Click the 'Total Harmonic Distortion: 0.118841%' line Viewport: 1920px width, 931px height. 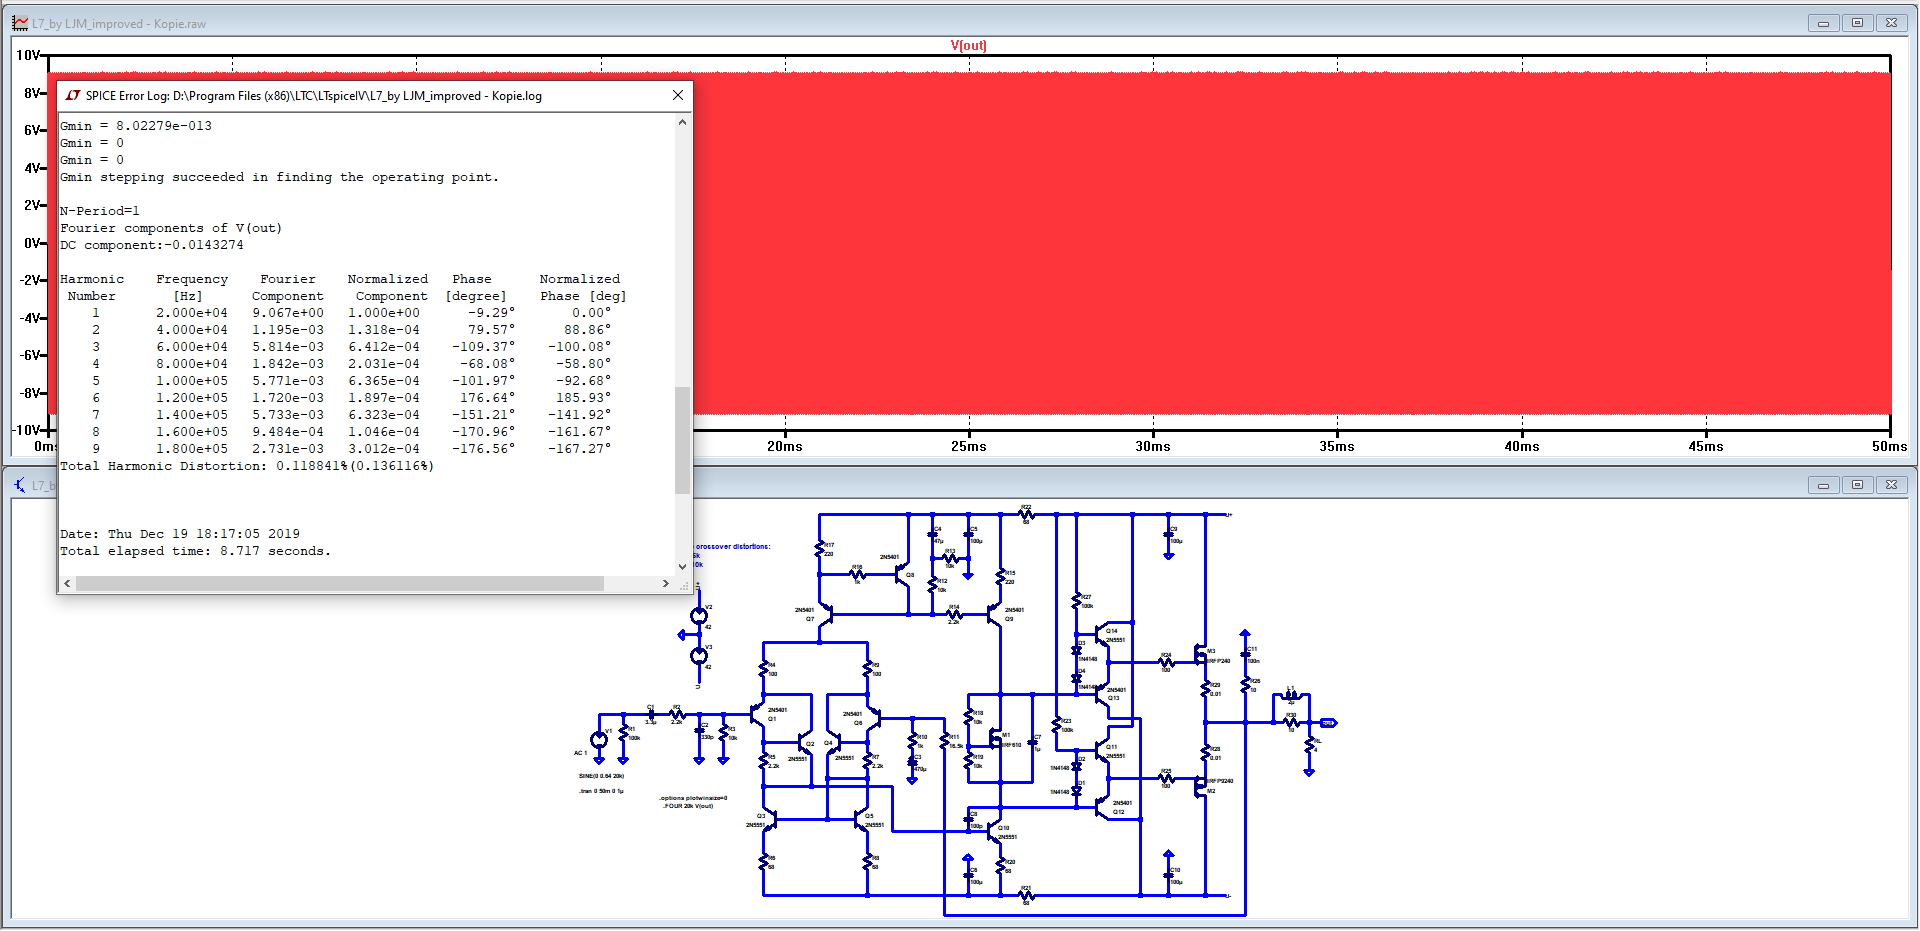point(247,466)
